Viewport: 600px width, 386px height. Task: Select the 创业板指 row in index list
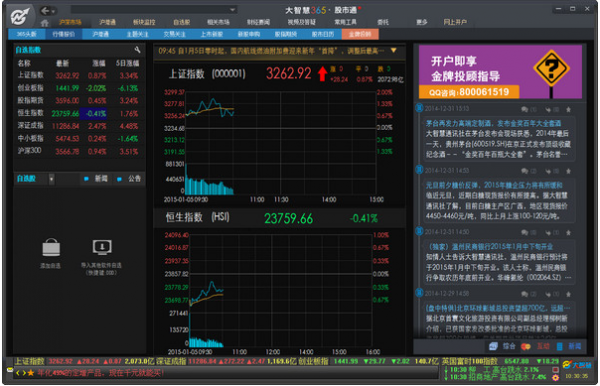(x=78, y=88)
